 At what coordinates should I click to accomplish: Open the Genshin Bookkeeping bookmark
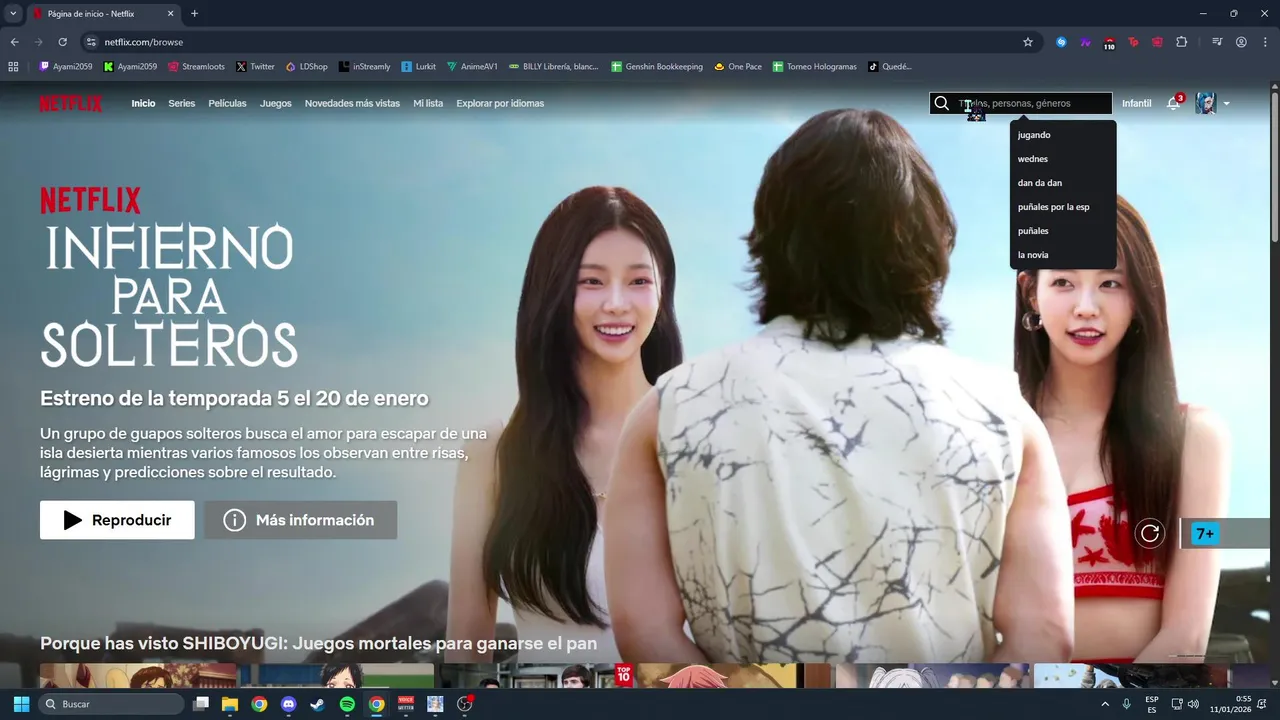(657, 67)
